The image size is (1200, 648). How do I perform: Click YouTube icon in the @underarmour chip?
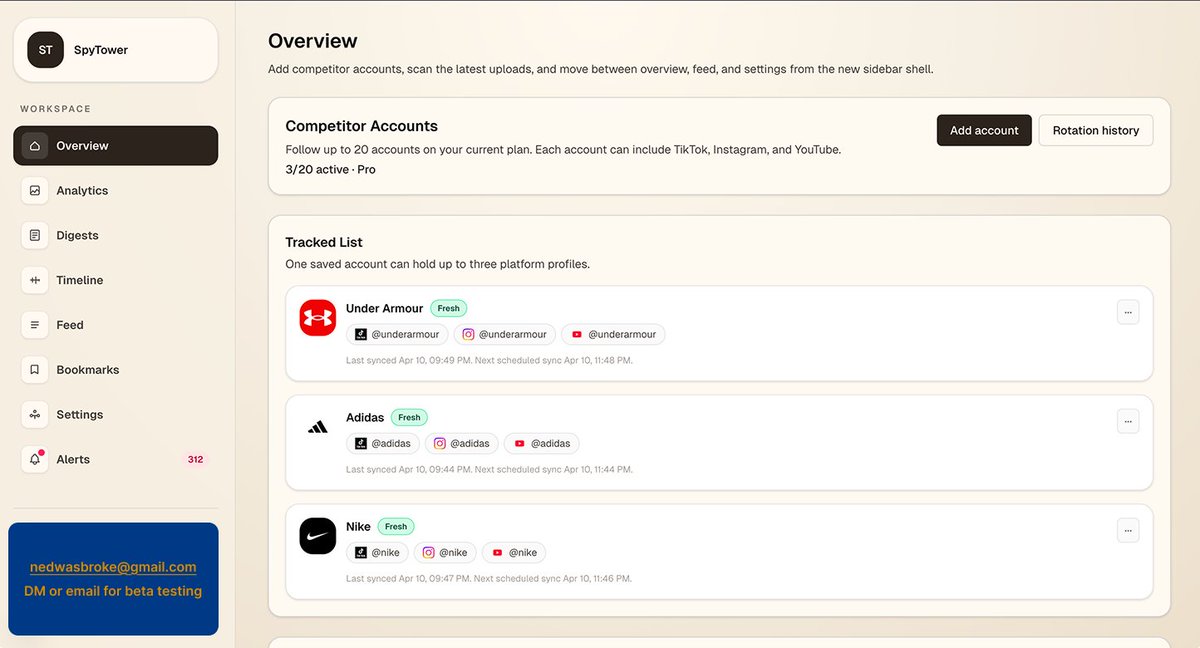(577, 334)
